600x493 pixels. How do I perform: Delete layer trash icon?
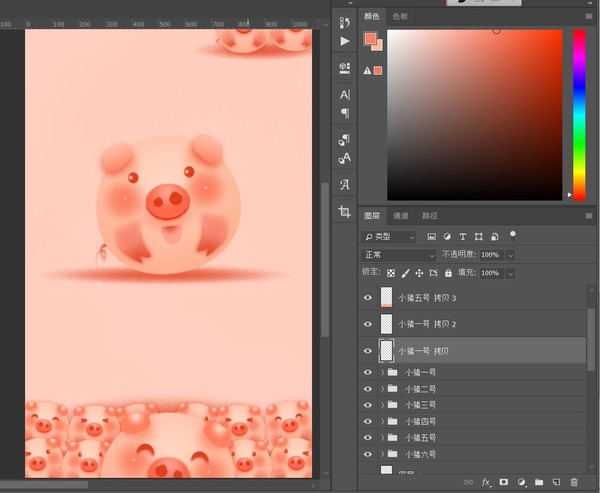tap(574, 482)
